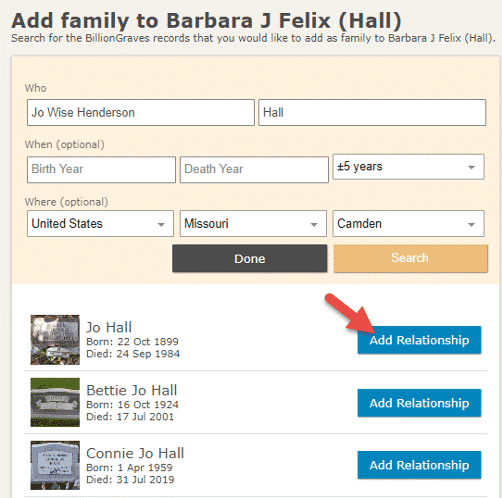Click the Done button
This screenshot has width=502, height=498.
click(x=250, y=258)
